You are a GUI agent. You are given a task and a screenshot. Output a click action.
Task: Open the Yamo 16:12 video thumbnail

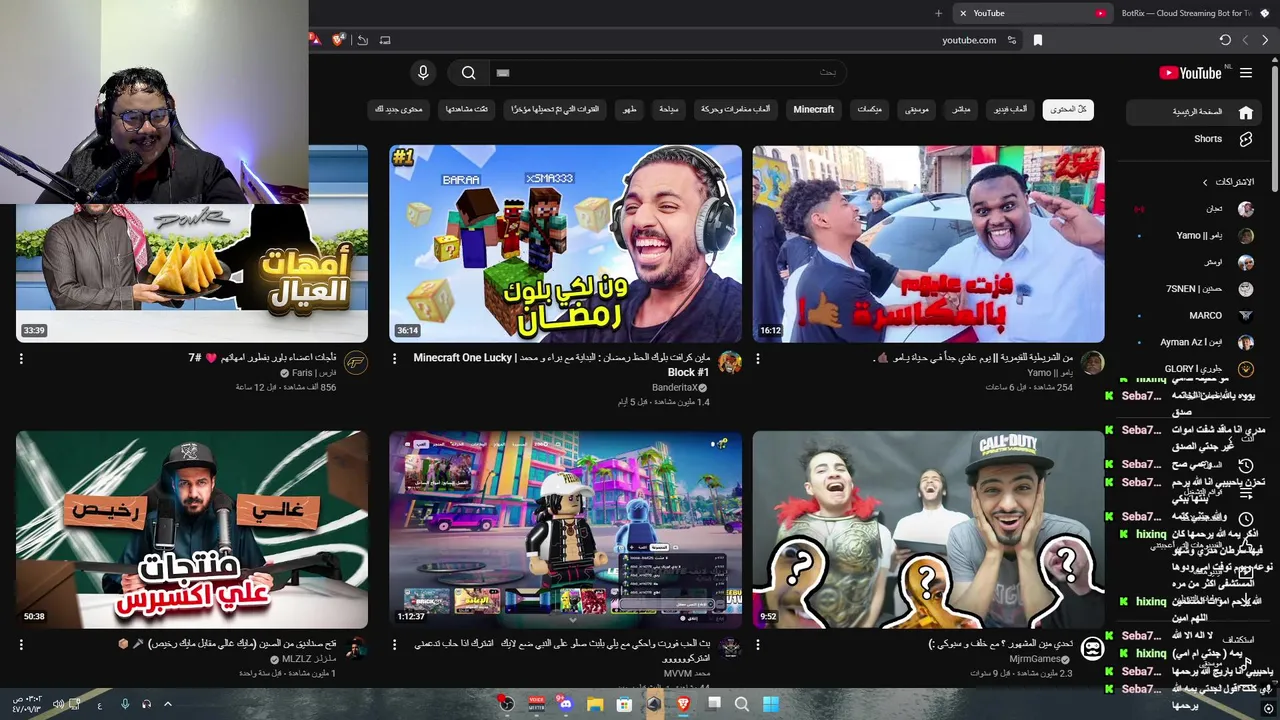pos(928,244)
